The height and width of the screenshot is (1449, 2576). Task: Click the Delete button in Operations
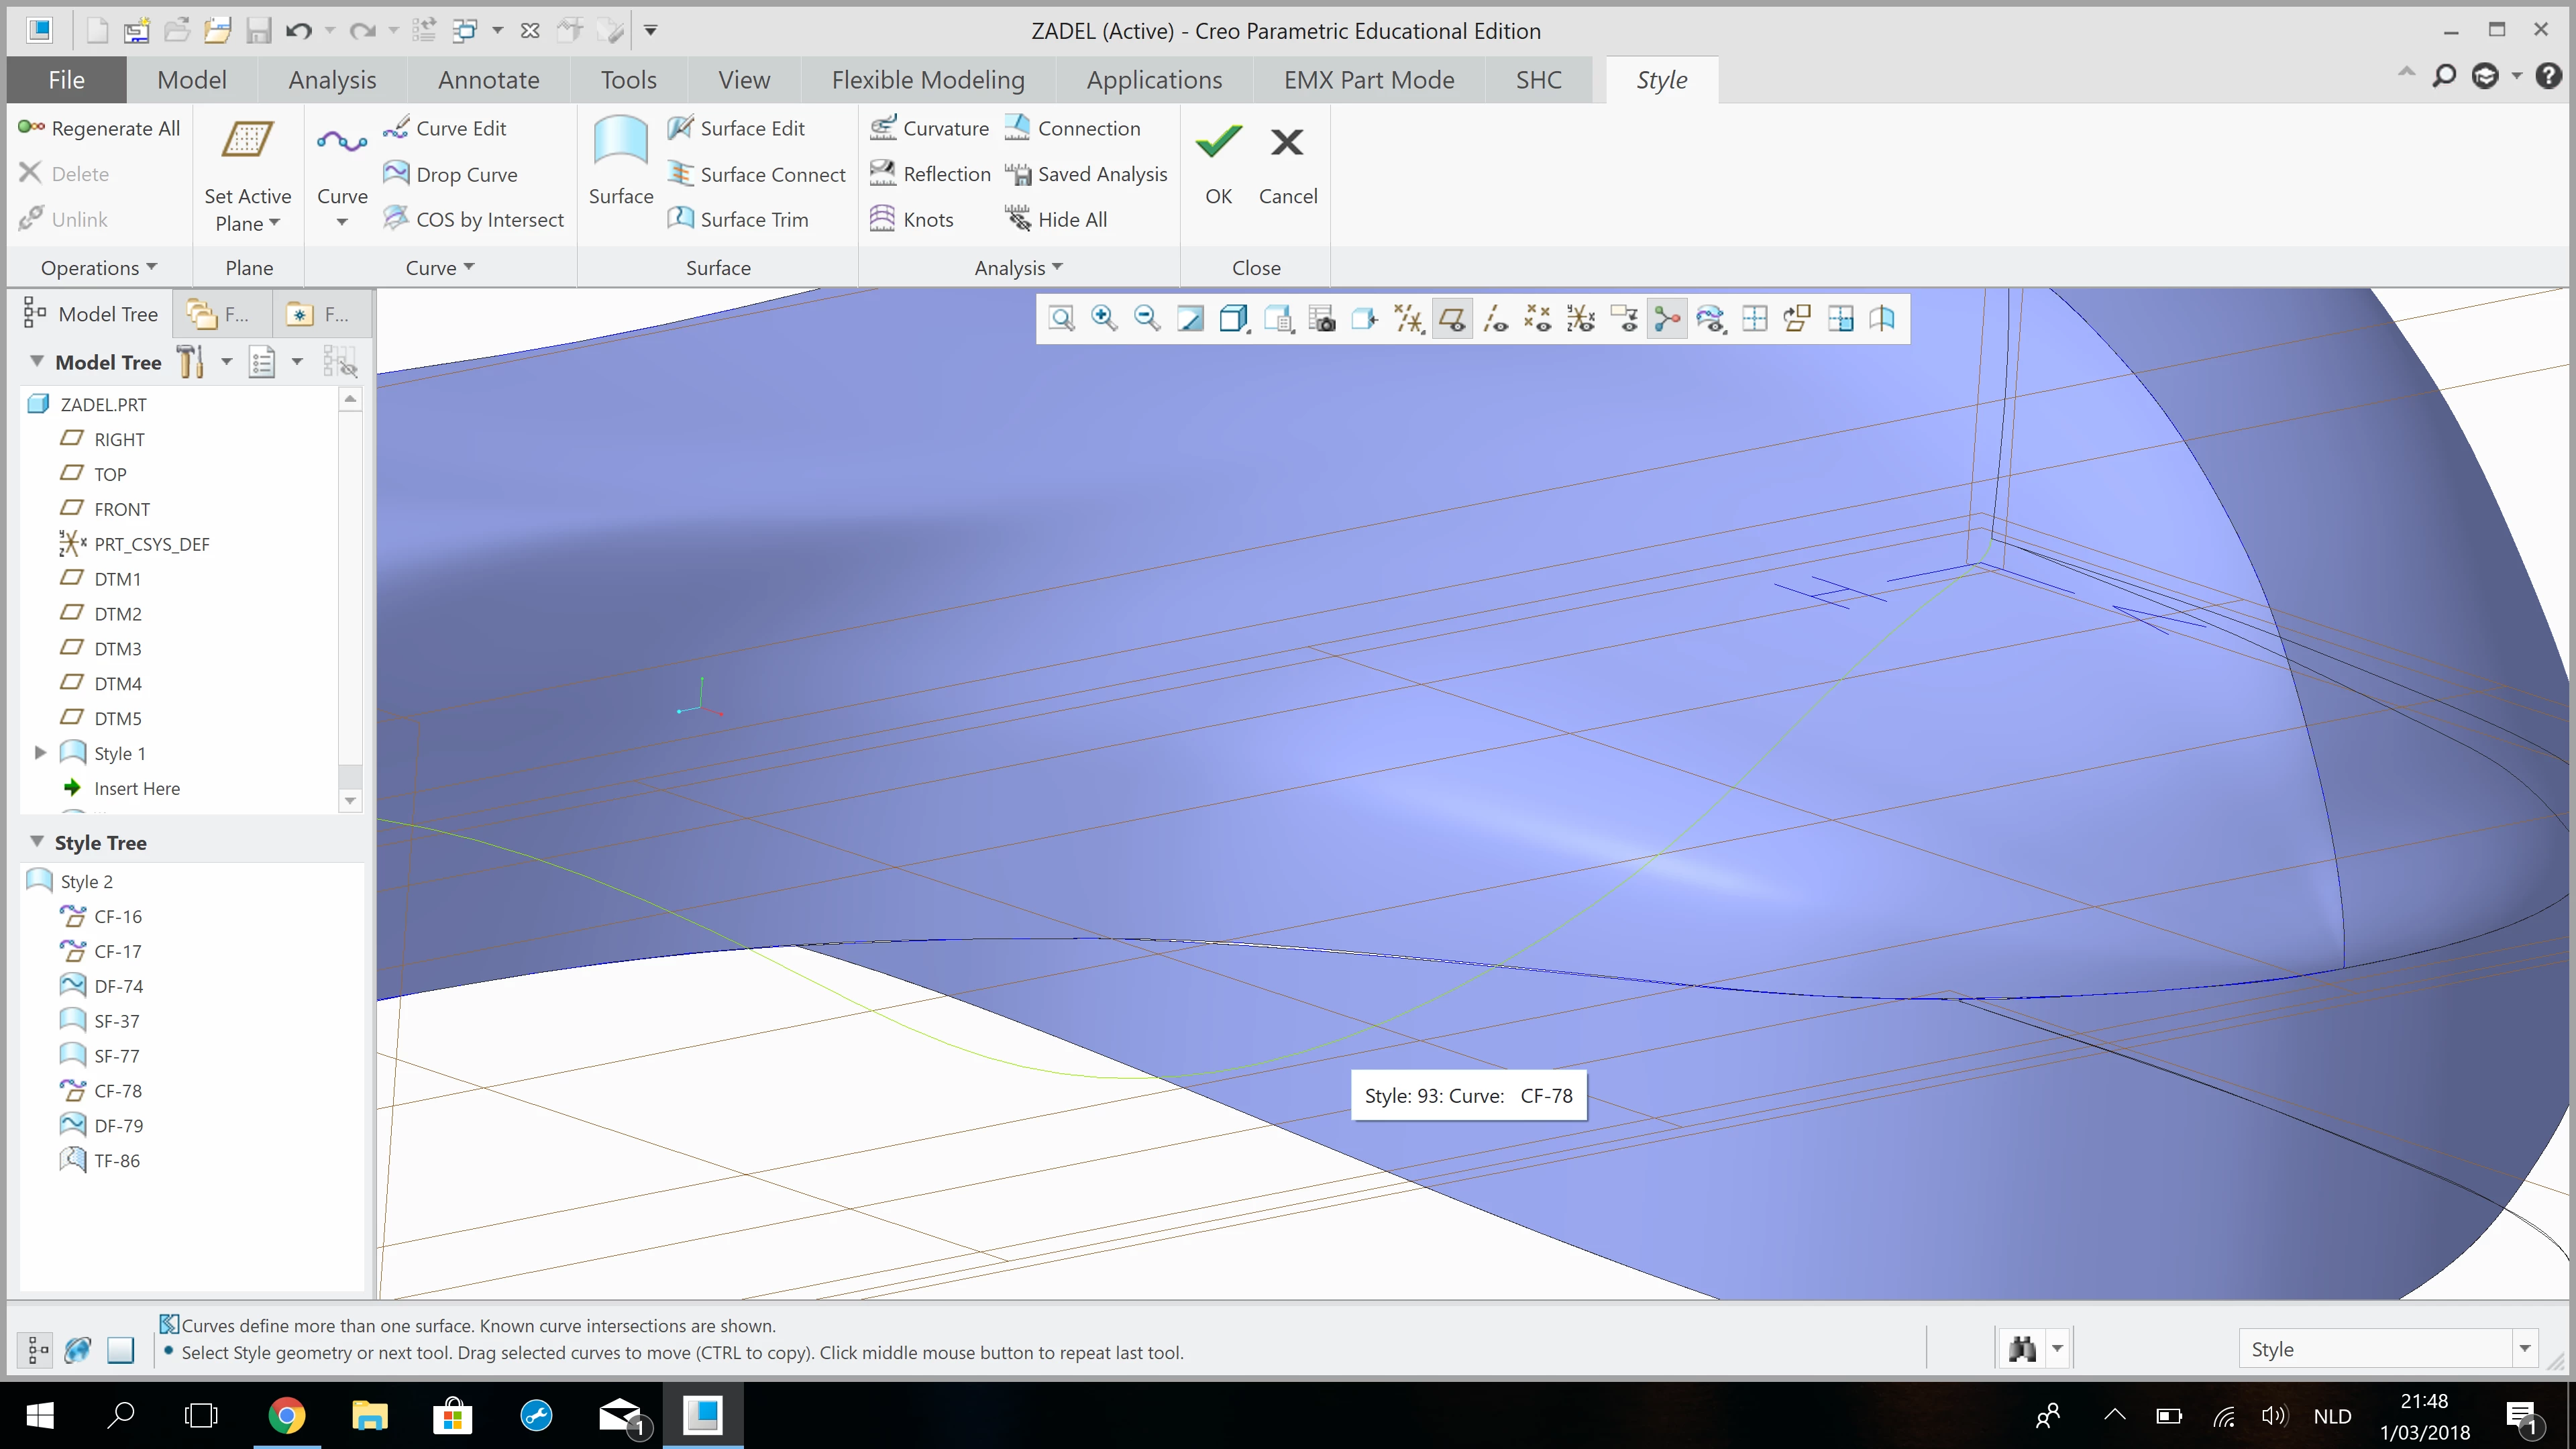click(64, 174)
